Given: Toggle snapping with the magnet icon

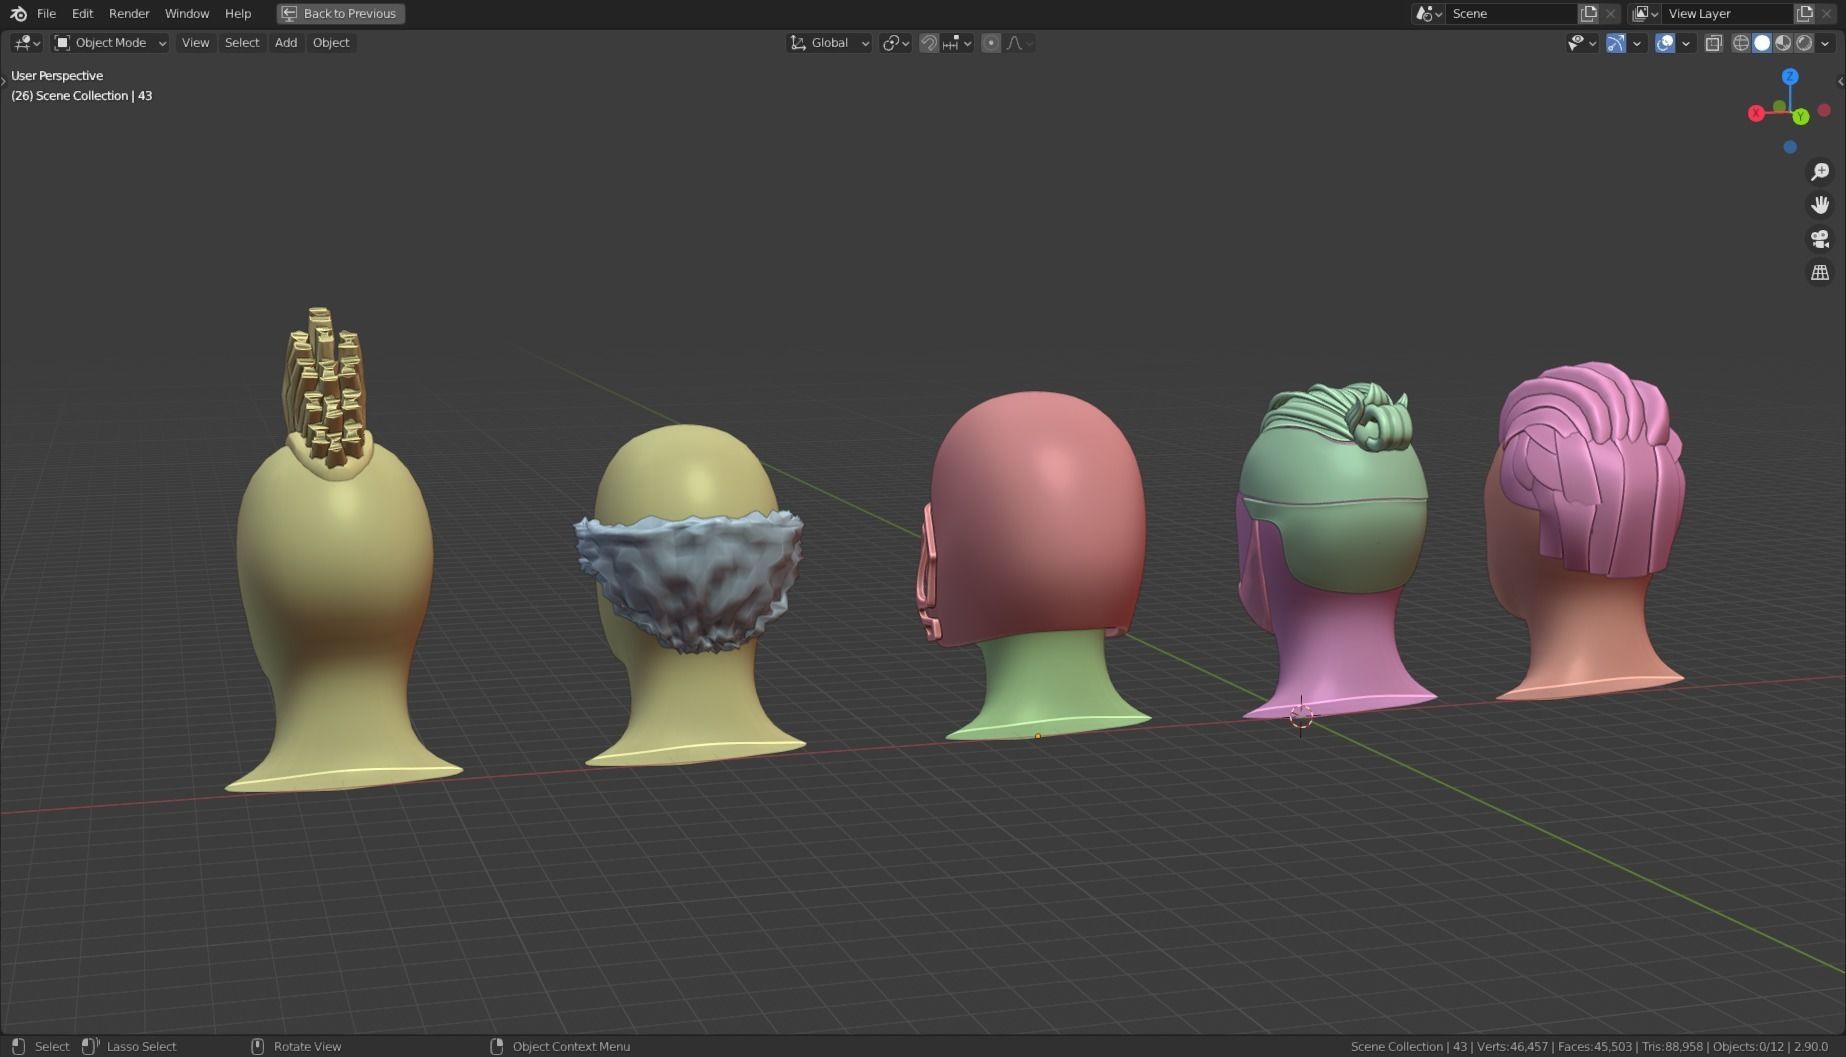Looking at the screenshot, I should pyautogui.click(x=929, y=43).
